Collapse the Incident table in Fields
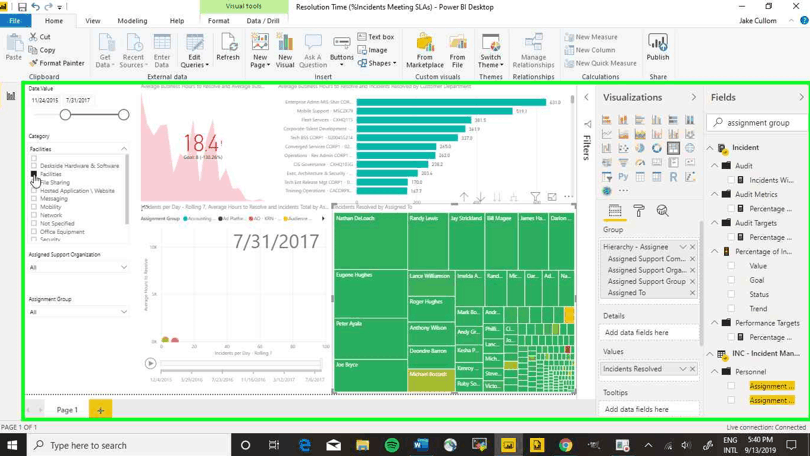The width and height of the screenshot is (810, 456). pyautogui.click(x=710, y=148)
